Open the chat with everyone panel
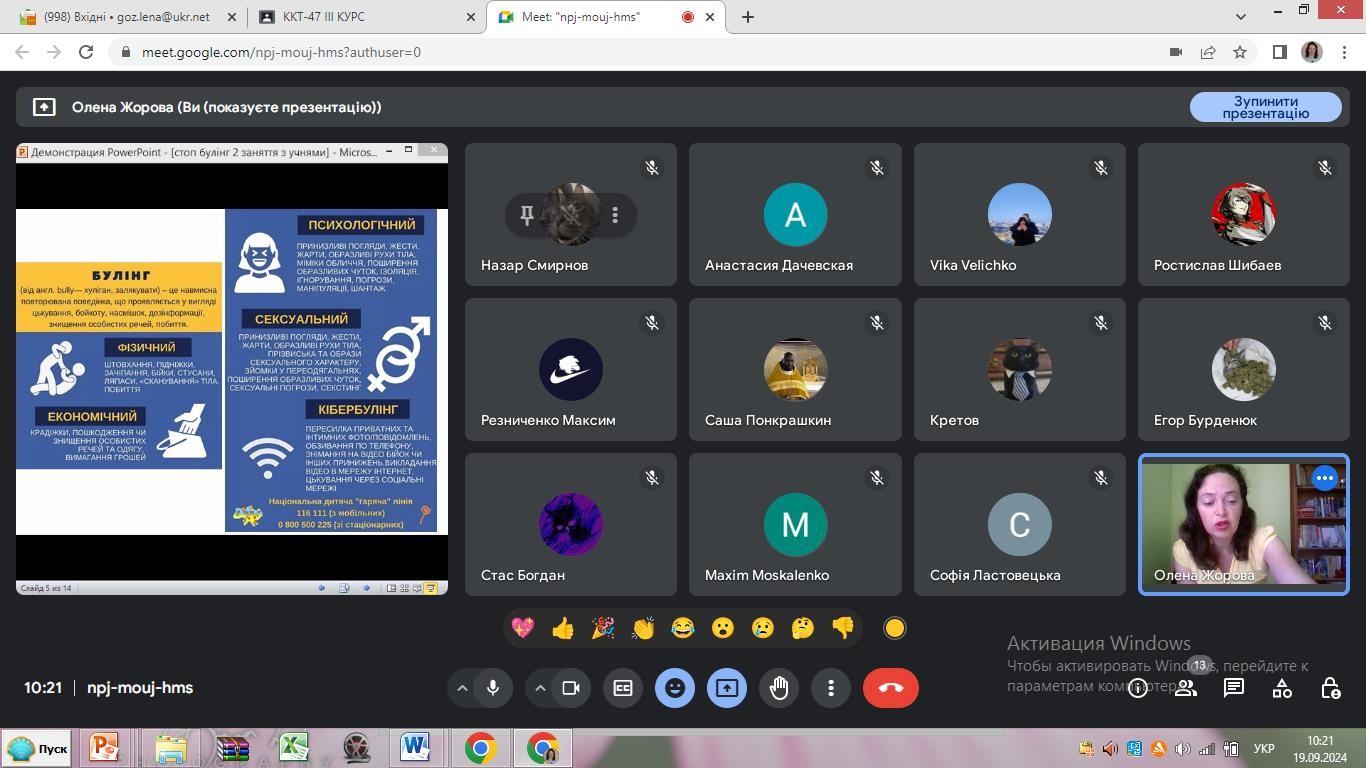Screen dimensions: 1366x768 pos(1234,688)
